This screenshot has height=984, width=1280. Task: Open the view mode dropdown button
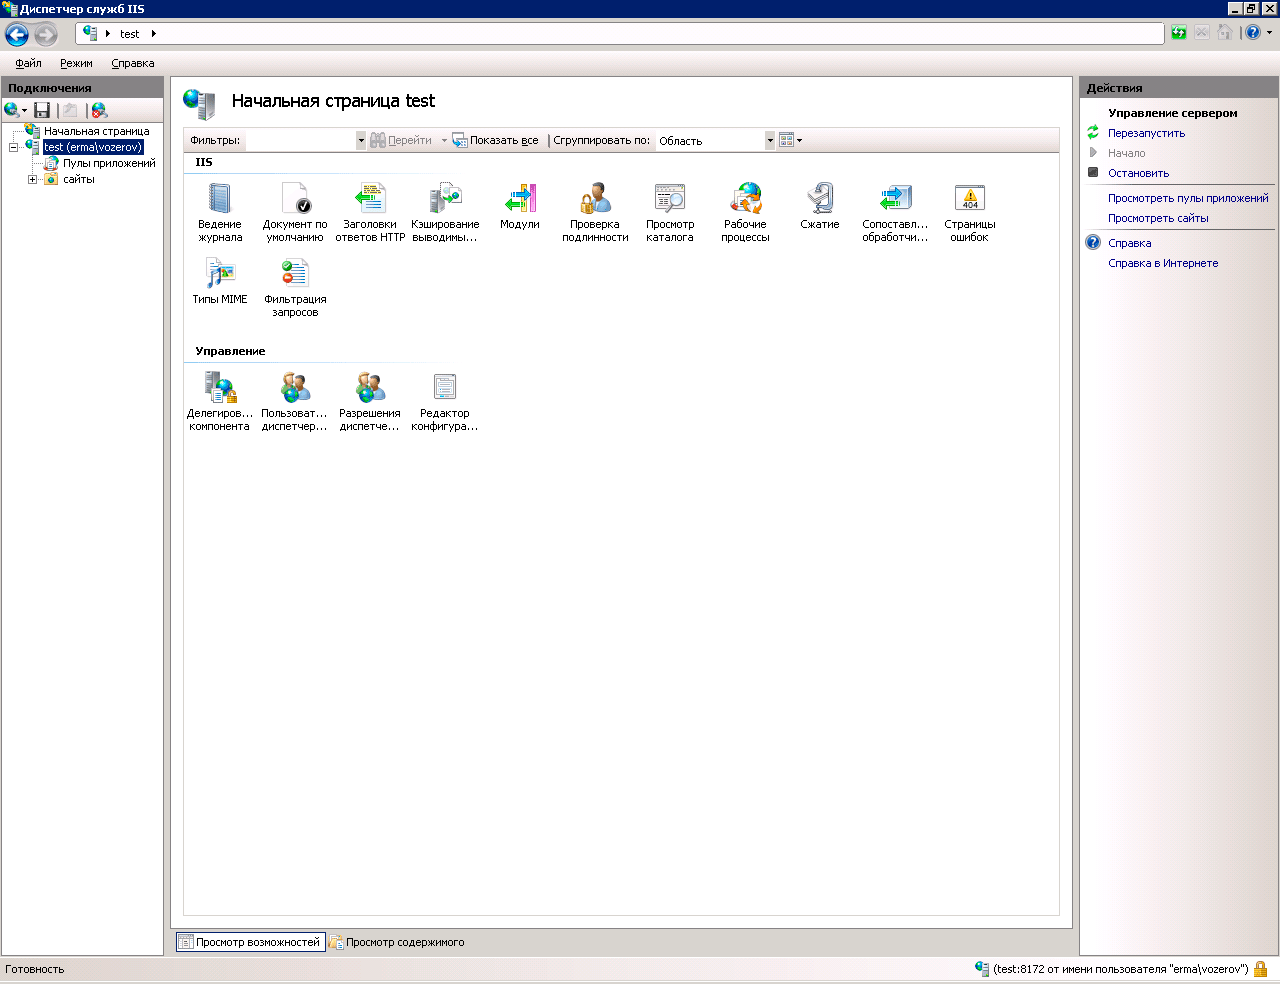coord(790,141)
